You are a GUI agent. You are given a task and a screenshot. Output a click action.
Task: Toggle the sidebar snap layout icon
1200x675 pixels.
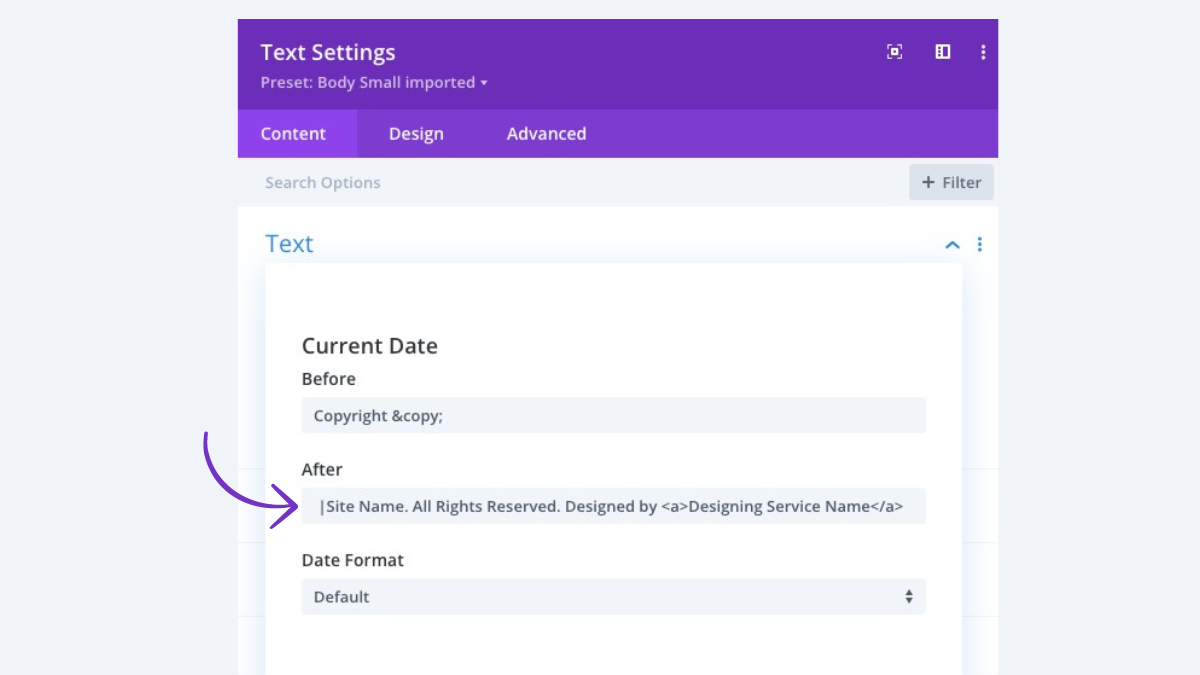(943, 52)
